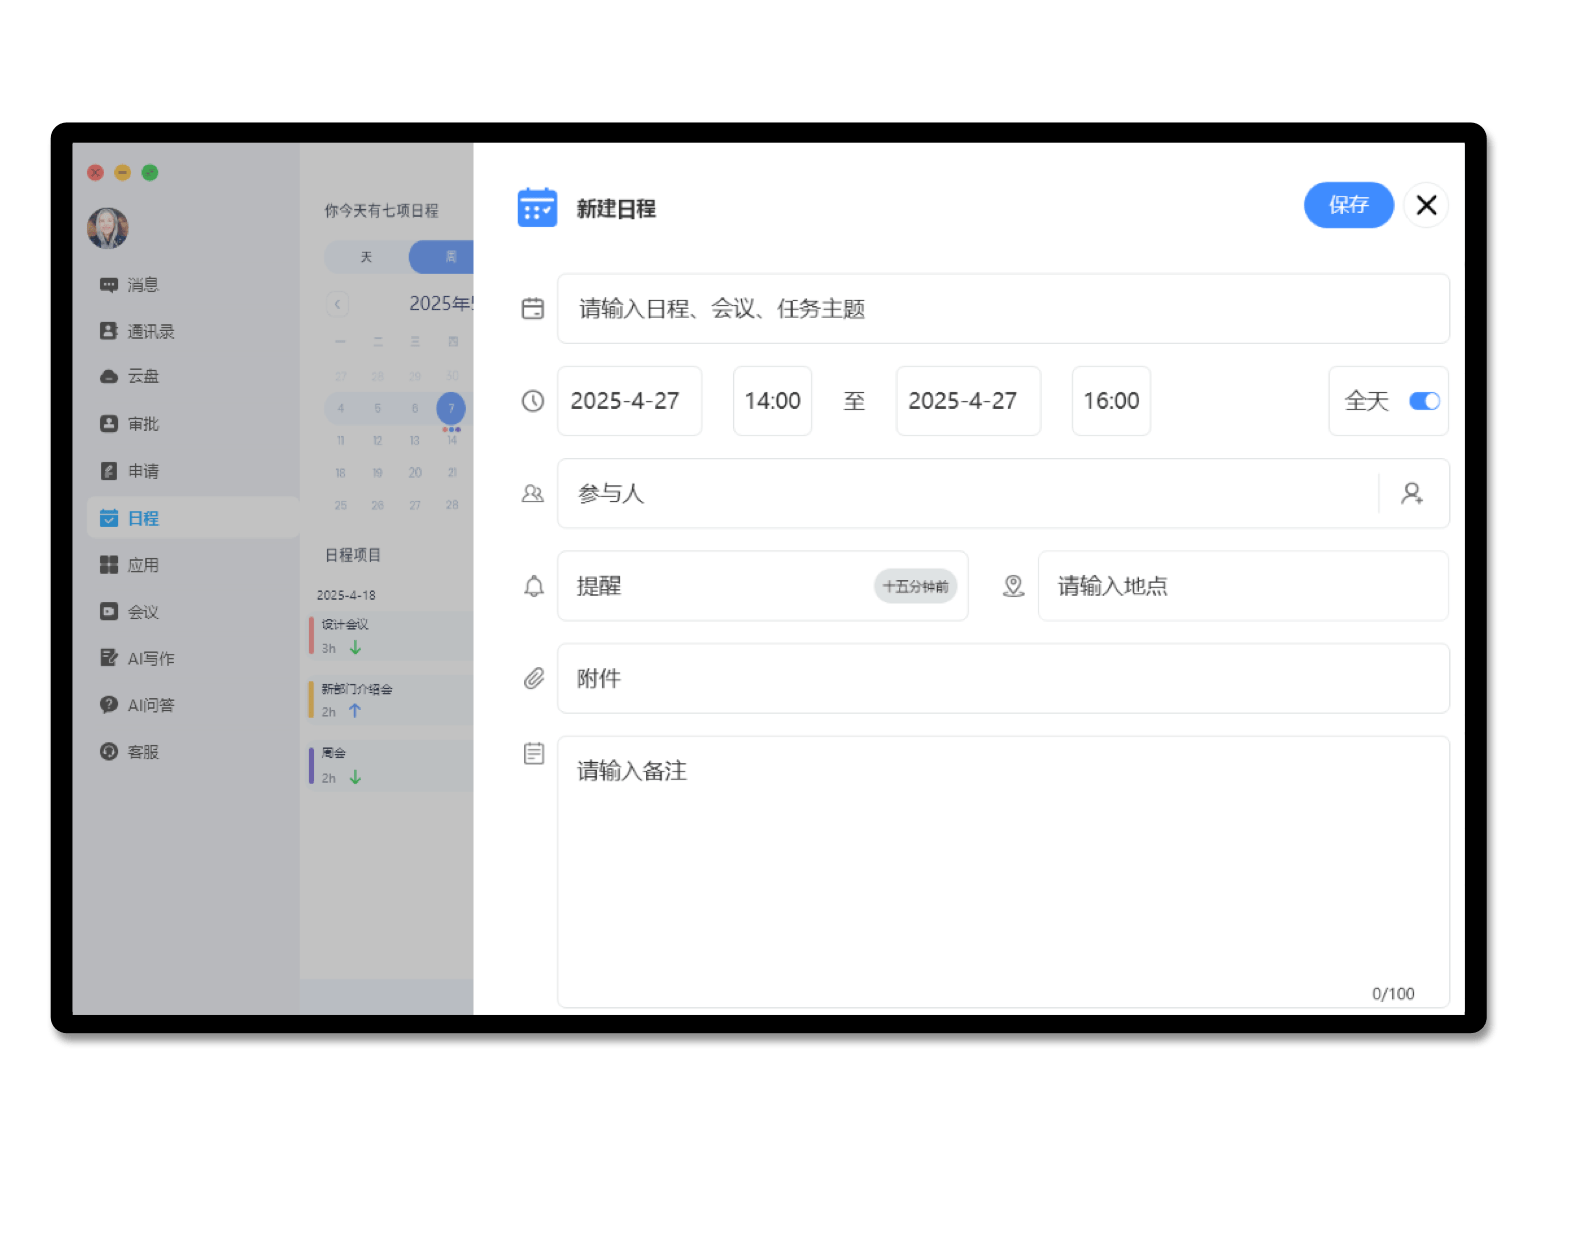This screenshot has height=1236, width=1592.
Task: Click the bell reminder icon
Action: coord(534,586)
